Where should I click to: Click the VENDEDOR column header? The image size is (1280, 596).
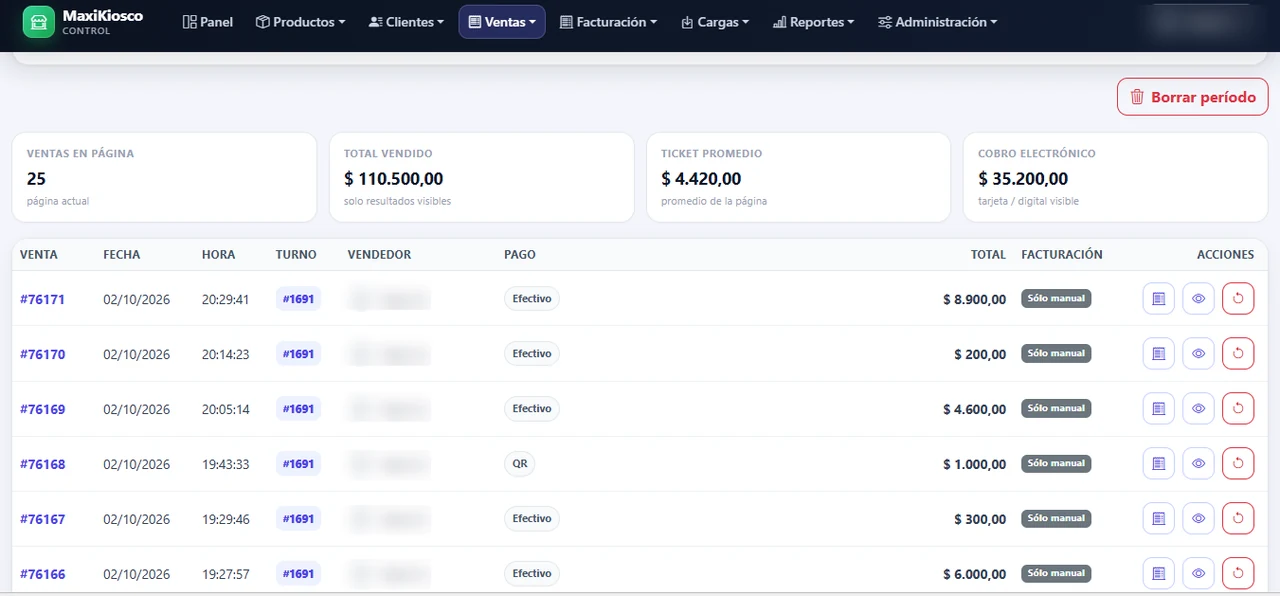point(379,255)
